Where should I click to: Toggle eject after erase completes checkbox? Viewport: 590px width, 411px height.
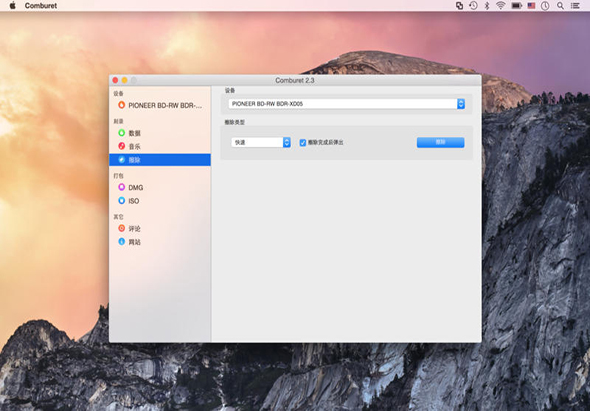click(x=303, y=143)
